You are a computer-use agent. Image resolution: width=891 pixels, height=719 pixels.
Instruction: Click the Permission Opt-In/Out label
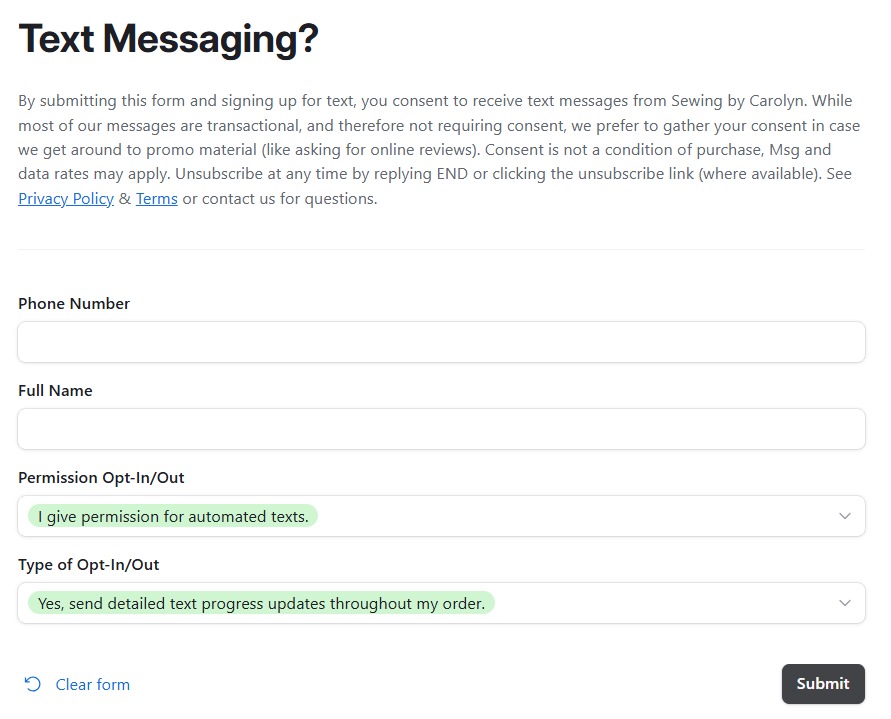100,477
